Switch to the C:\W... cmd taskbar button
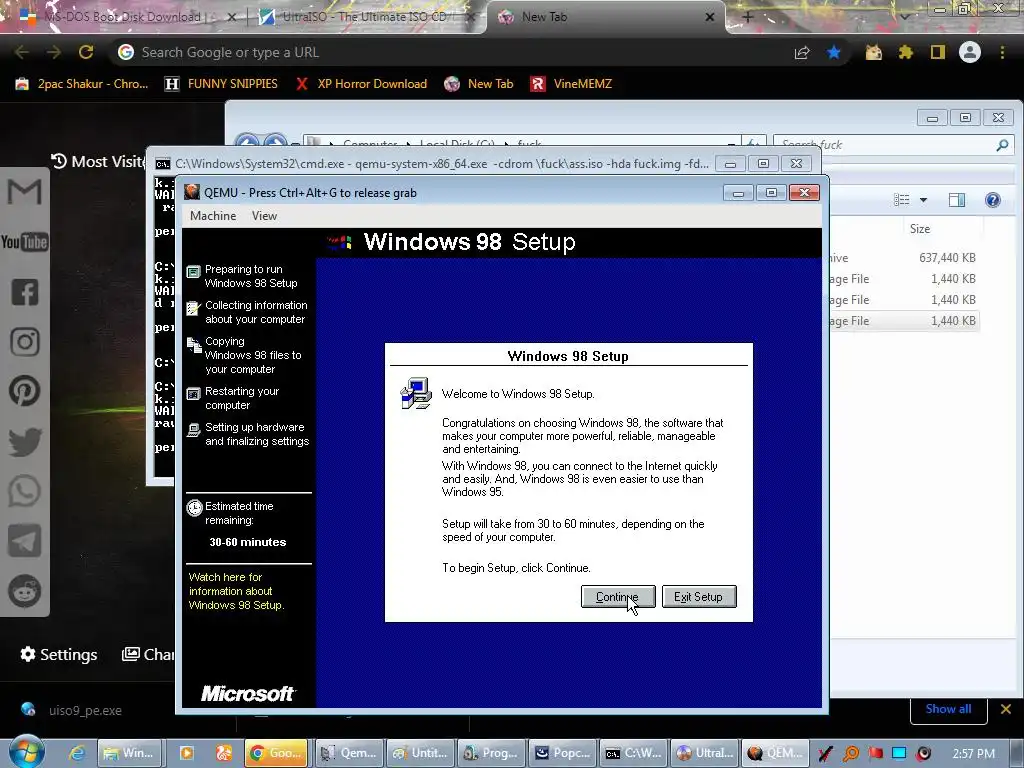The height and width of the screenshot is (768, 1024). (x=633, y=753)
